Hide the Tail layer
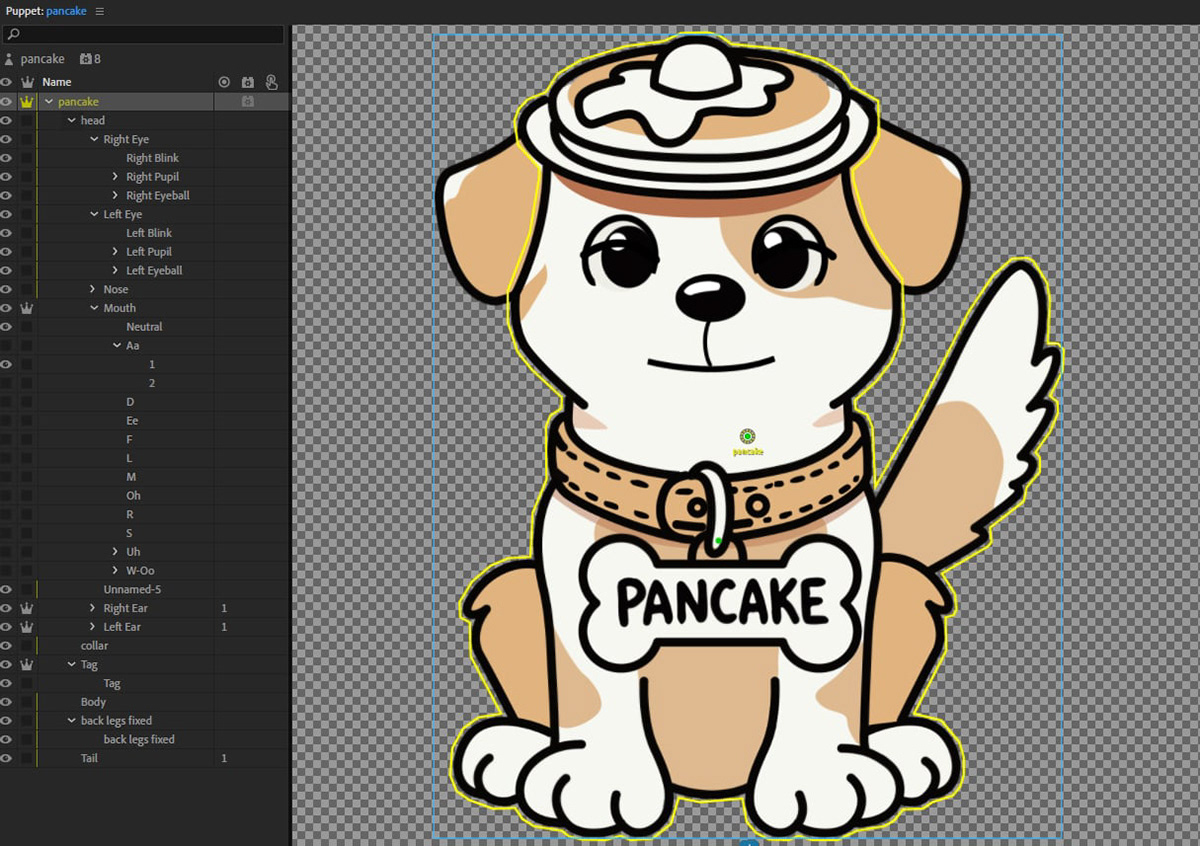Viewport: 1200px width, 846px height. pos(6,758)
